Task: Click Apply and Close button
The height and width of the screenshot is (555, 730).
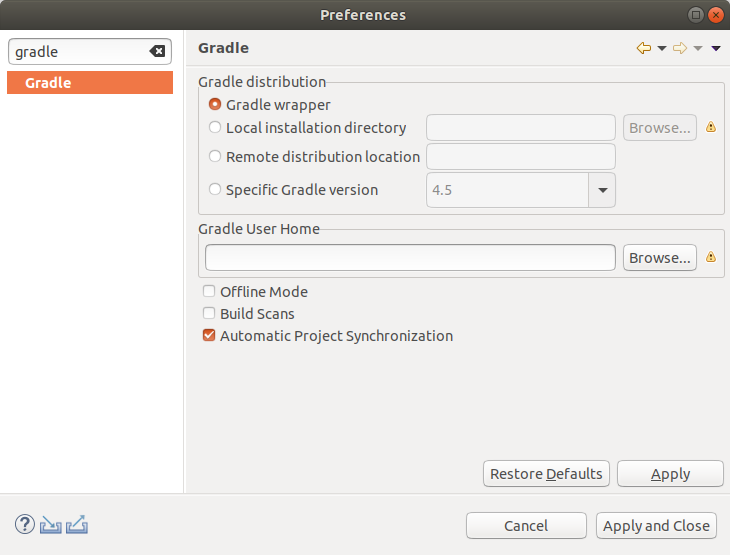Action: tap(656, 526)
